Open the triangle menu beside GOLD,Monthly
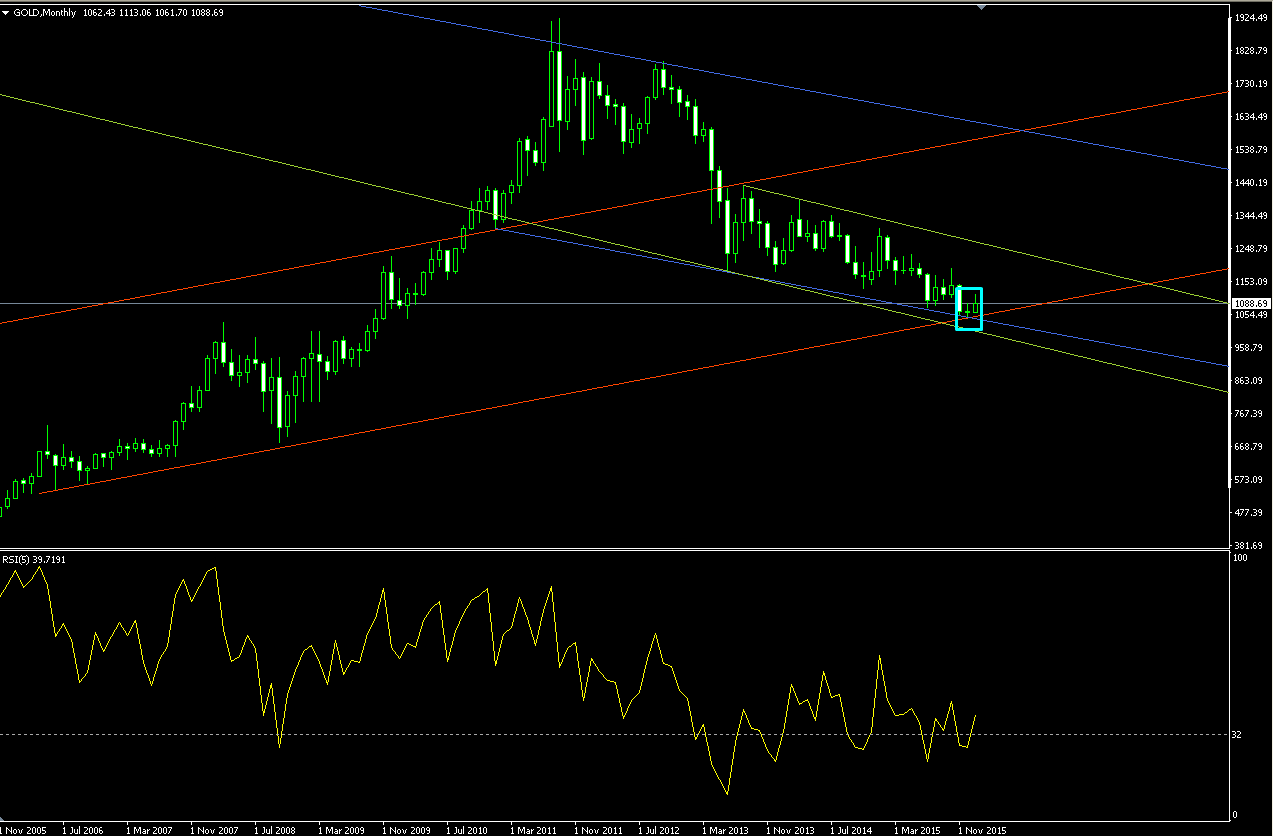Image resolution: width=1274 pixels, height=836 pixels. (6, 12)
